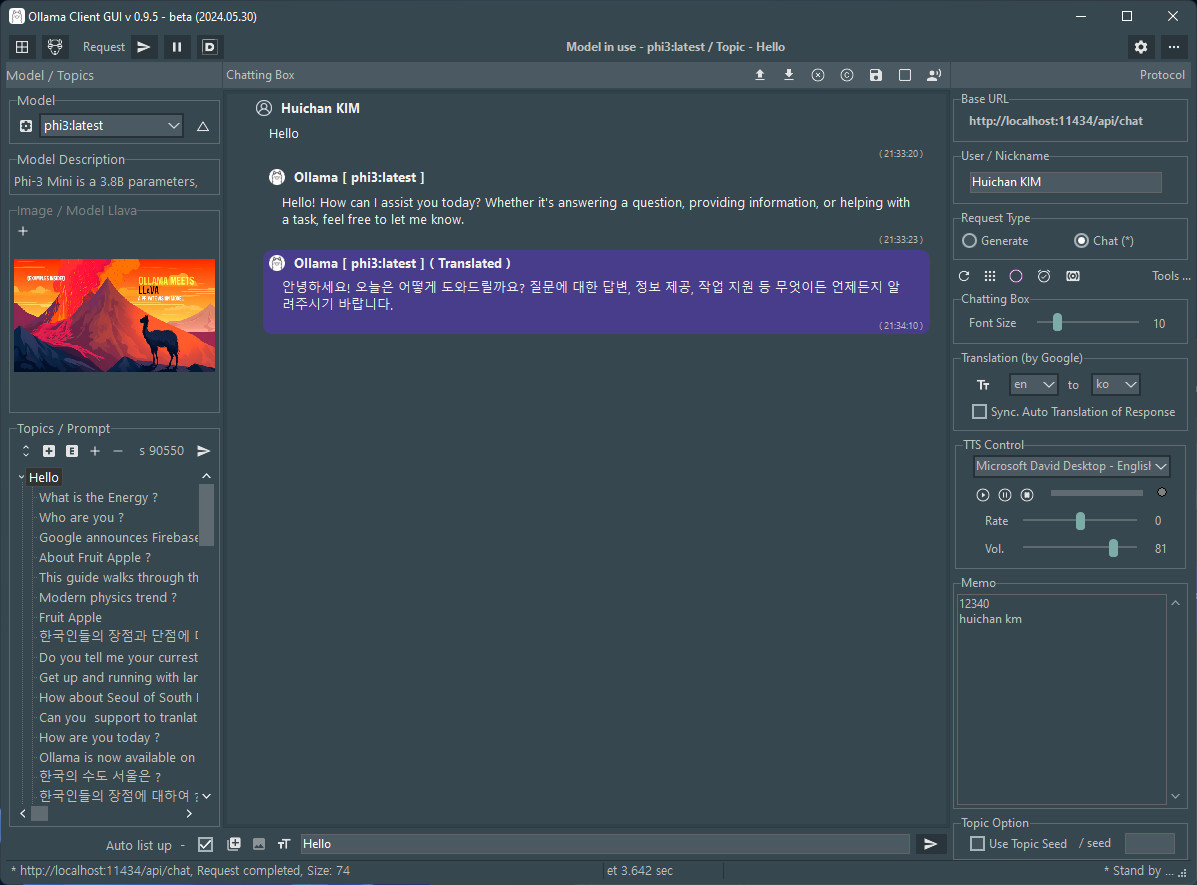Send the selected topic with Topics arrow icon
Screen dimensions: 1197x885
tap(204, 451)
